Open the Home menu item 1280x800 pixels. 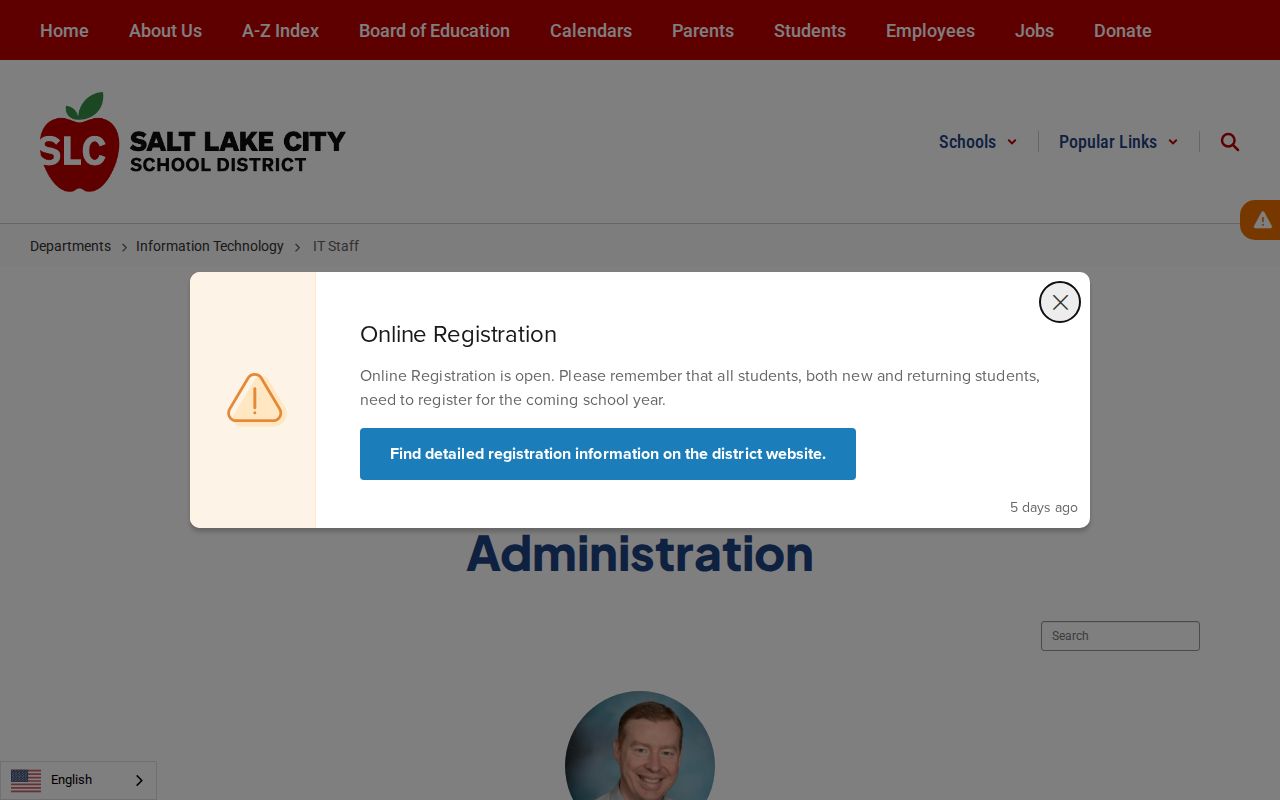64,31
